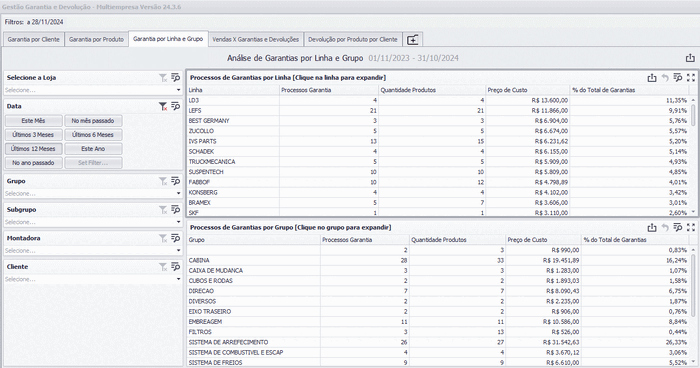Switch to the Garantia por Cliente tab
700x368 pixels.
point(33,39)
